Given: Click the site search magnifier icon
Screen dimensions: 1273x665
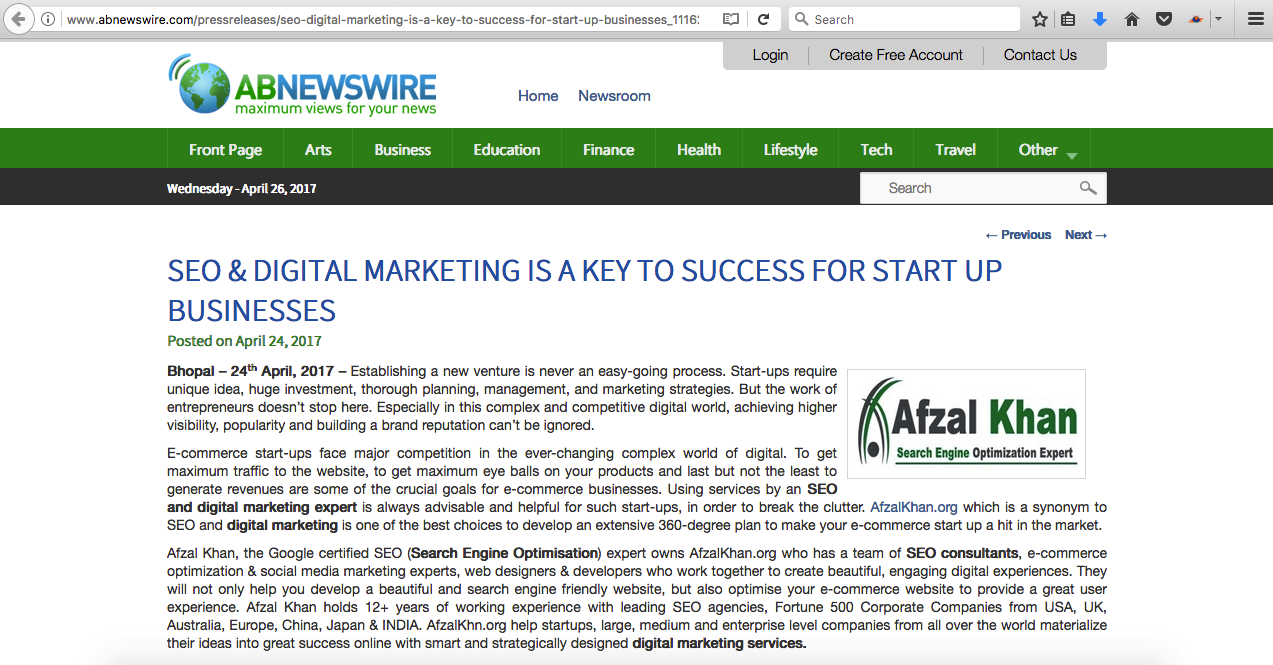Looking at the screenshot, I should tap(1088, 188).
